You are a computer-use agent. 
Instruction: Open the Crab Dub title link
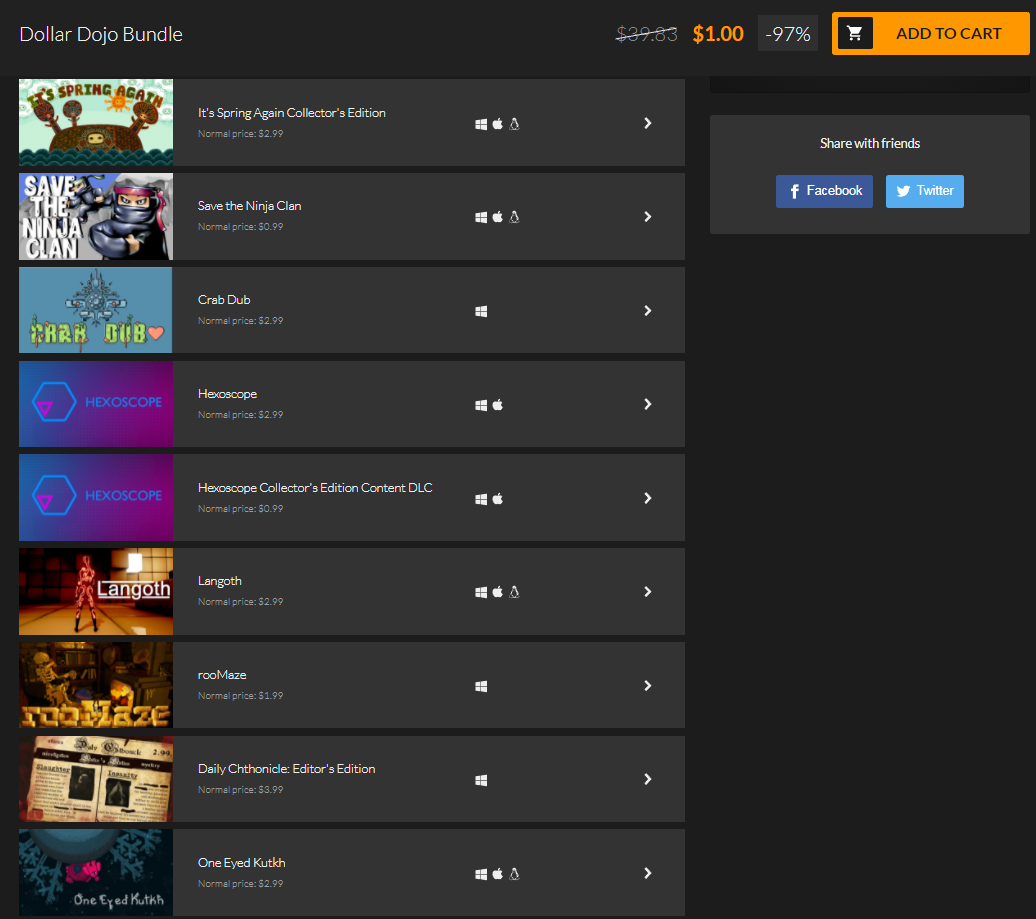[x=224, y=300]
